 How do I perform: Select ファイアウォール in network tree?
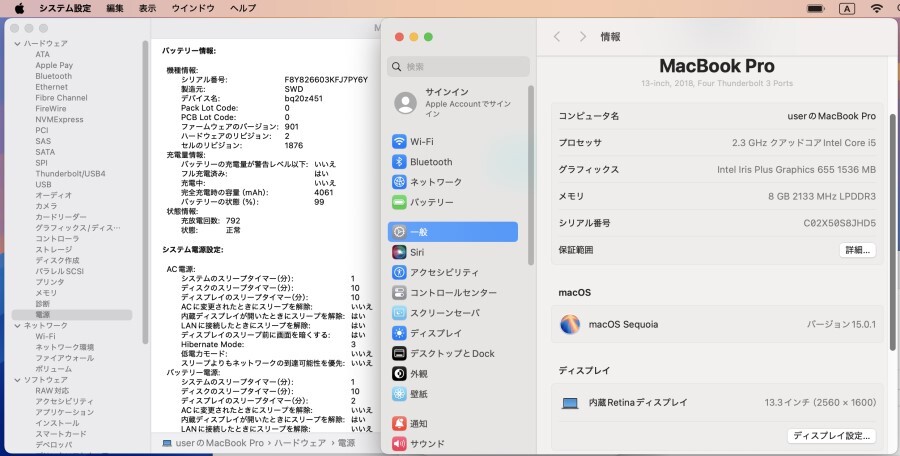pos(64,358)
